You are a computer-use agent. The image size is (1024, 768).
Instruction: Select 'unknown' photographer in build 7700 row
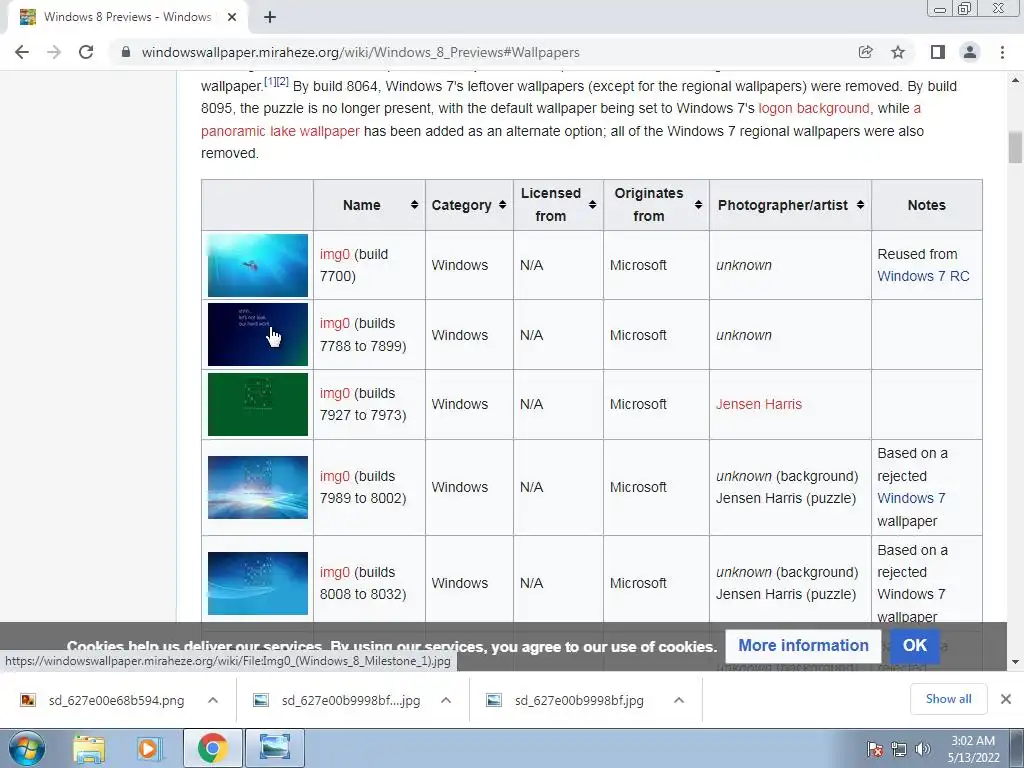[x=744, y=265]
